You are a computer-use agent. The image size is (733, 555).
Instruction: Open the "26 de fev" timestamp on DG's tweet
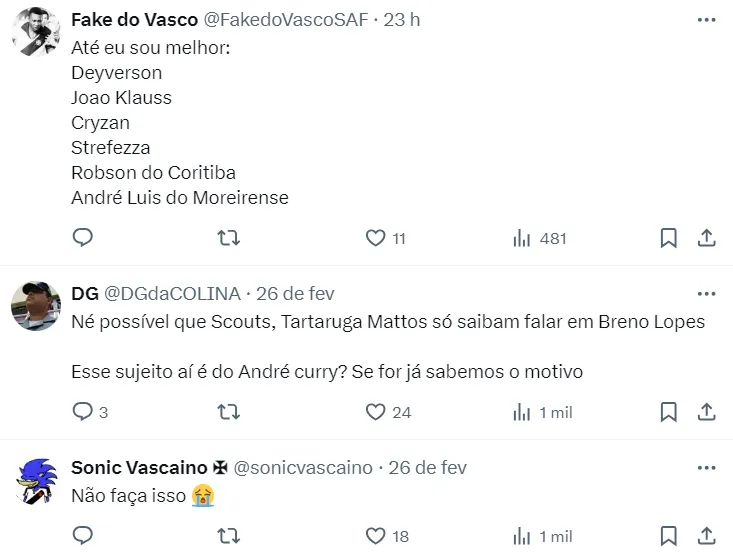[295, 293]
